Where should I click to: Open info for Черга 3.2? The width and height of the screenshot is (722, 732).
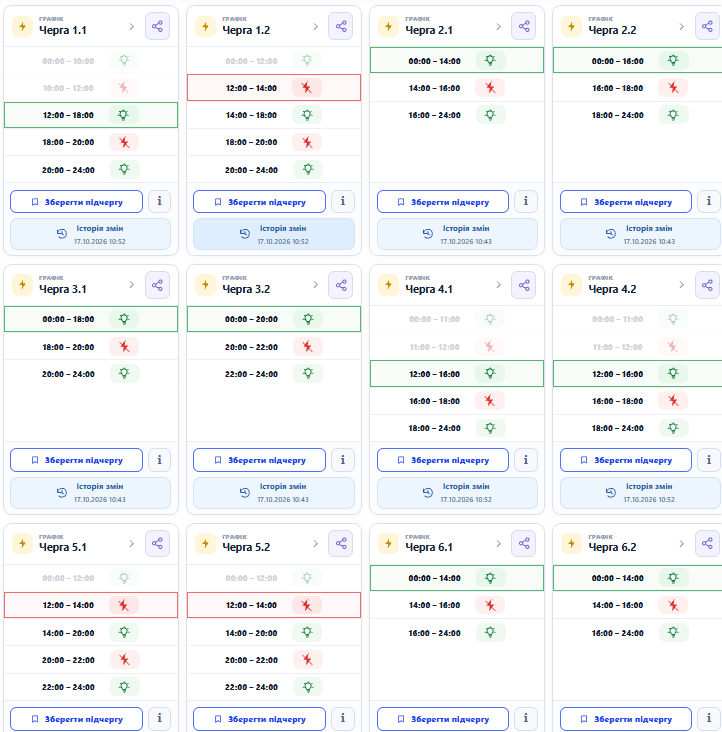click(343, 460)
